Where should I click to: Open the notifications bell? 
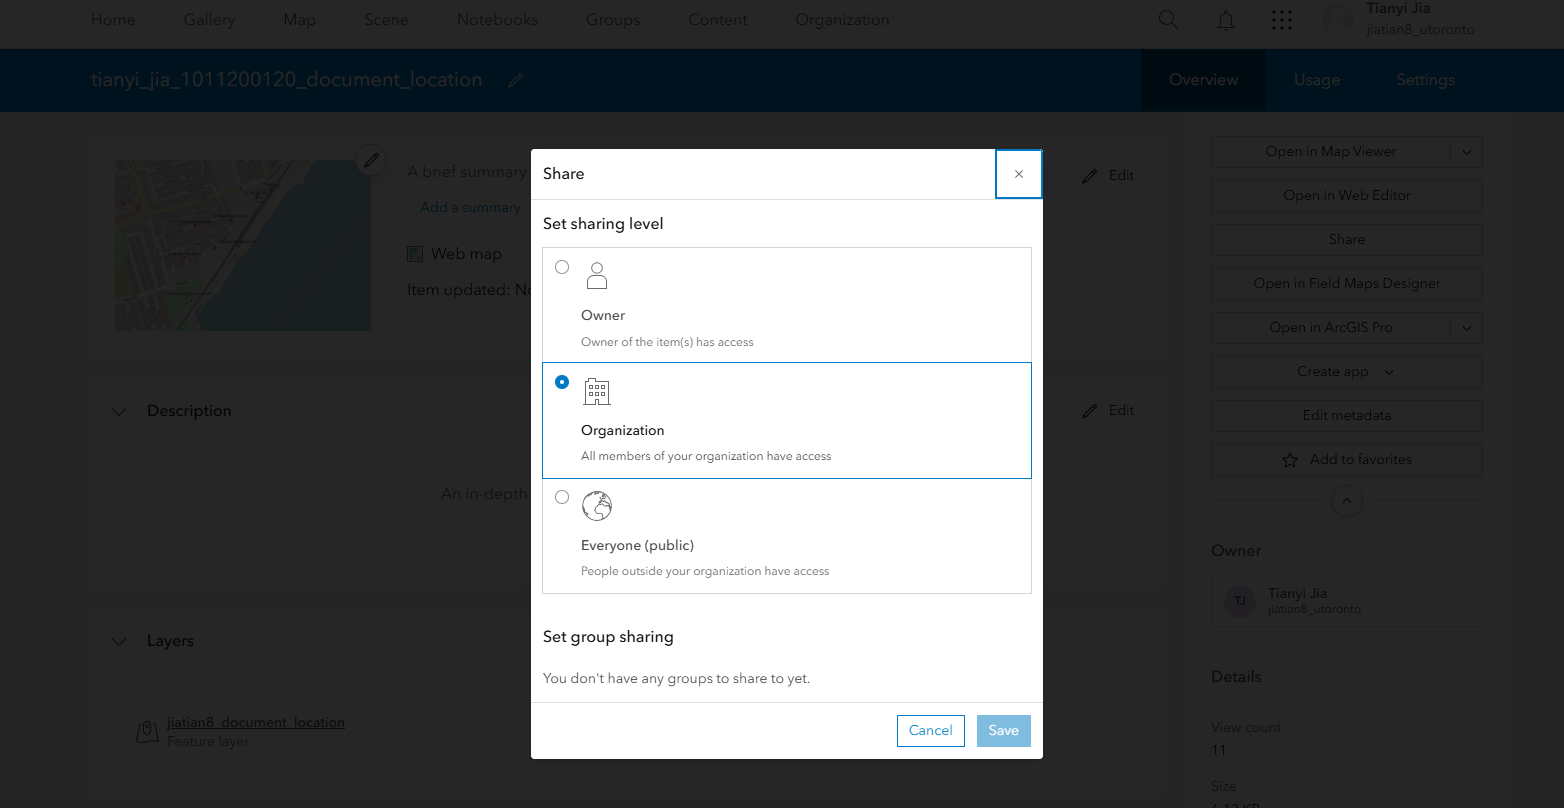pos(1226,20)
